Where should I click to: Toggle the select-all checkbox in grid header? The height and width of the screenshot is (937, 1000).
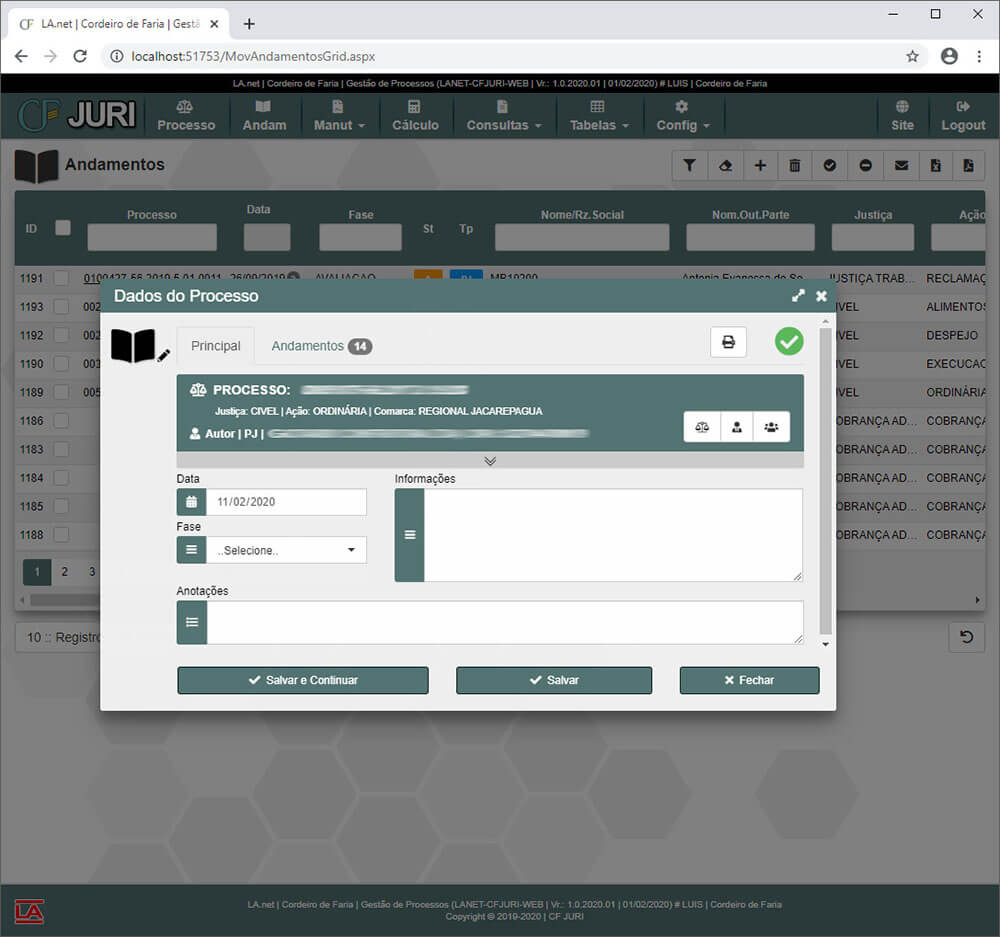(x=63, y=228)
